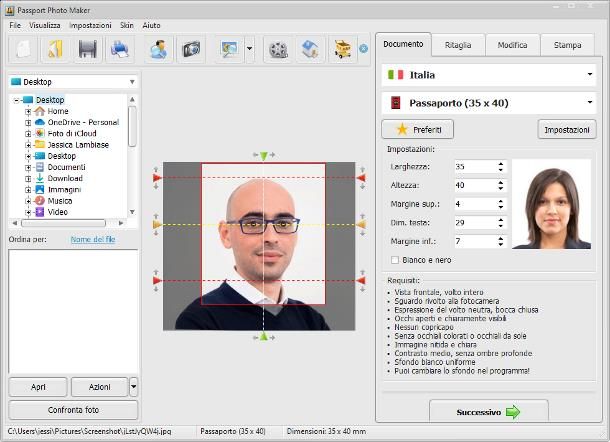This screenshot has width=610, height=442.
Task: Select the Documento tab
Action: click(403, 44)
